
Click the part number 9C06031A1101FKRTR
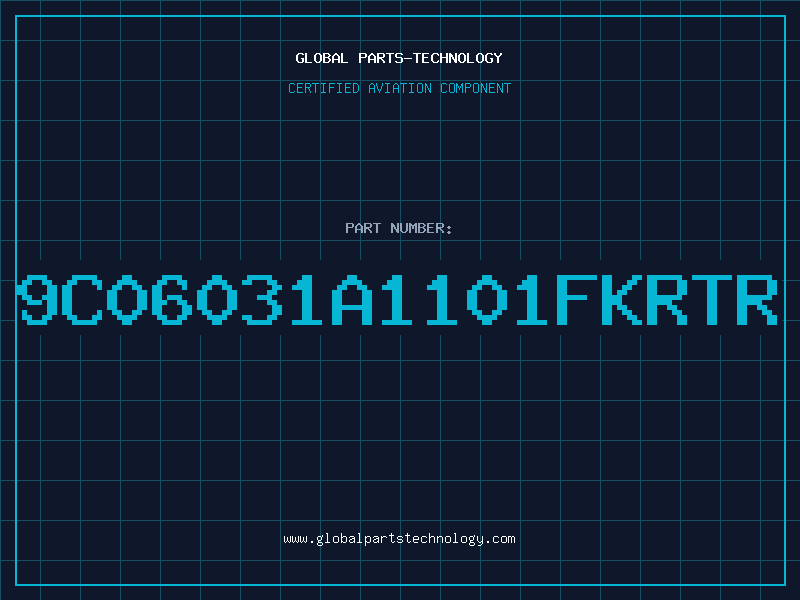[397, 299]
